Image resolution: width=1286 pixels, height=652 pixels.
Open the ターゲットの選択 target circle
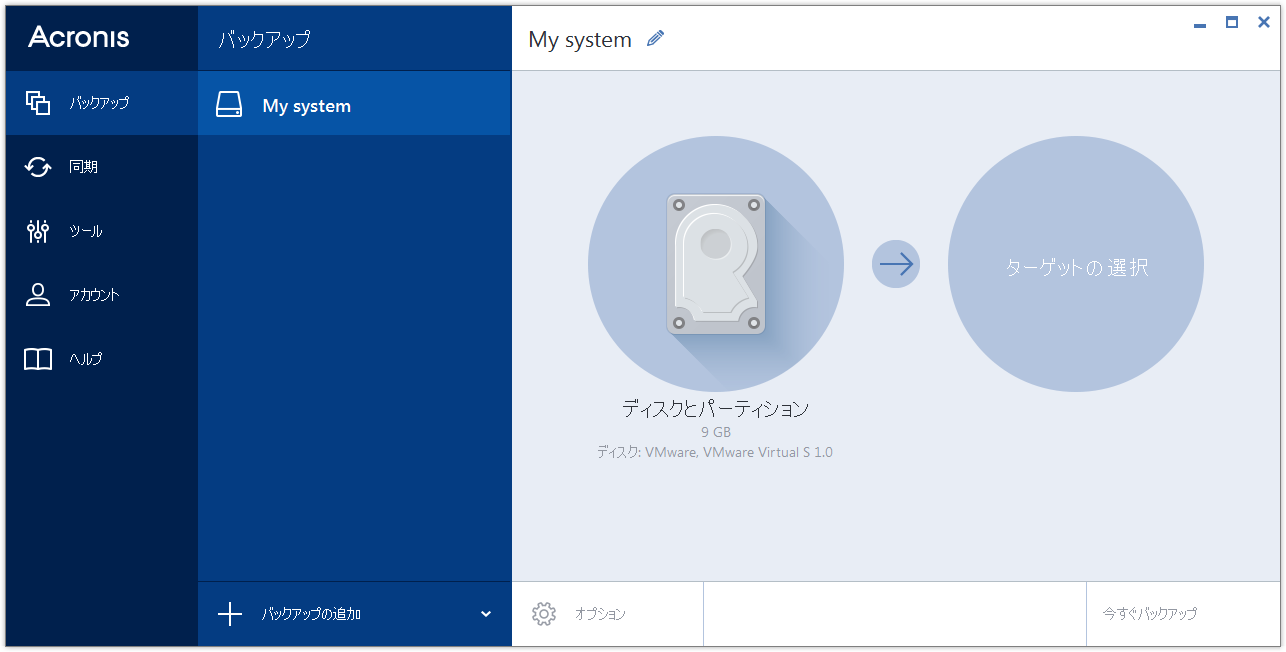coord(1076,264)
